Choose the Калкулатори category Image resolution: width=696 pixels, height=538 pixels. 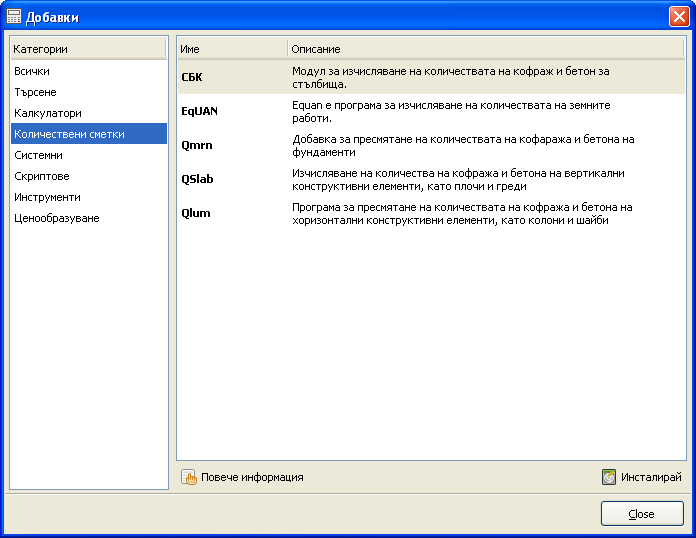point(48,113)
